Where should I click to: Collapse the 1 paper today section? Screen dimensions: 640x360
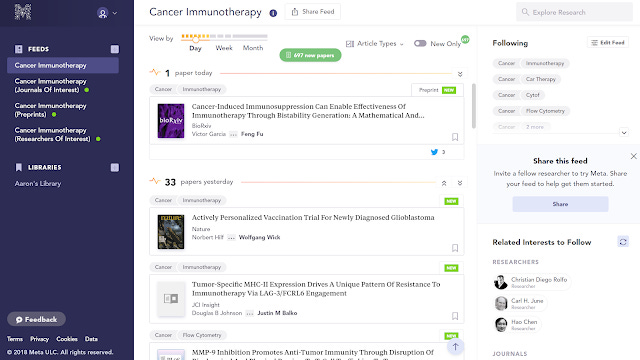click(x=460, y=74)
